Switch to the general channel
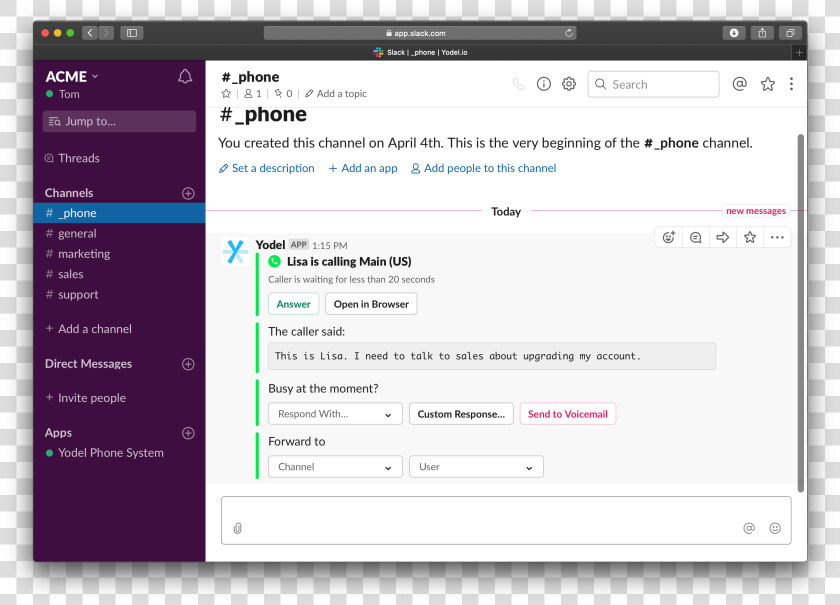The image size is (840, 605). click(x=119, y=234)
